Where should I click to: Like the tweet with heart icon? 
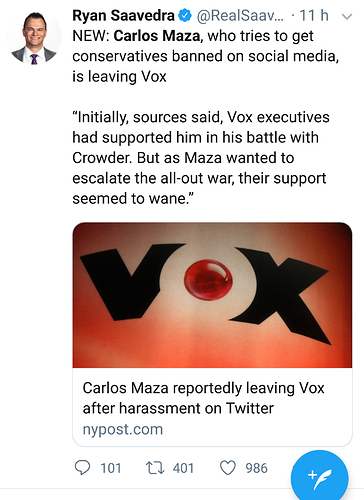228,468
